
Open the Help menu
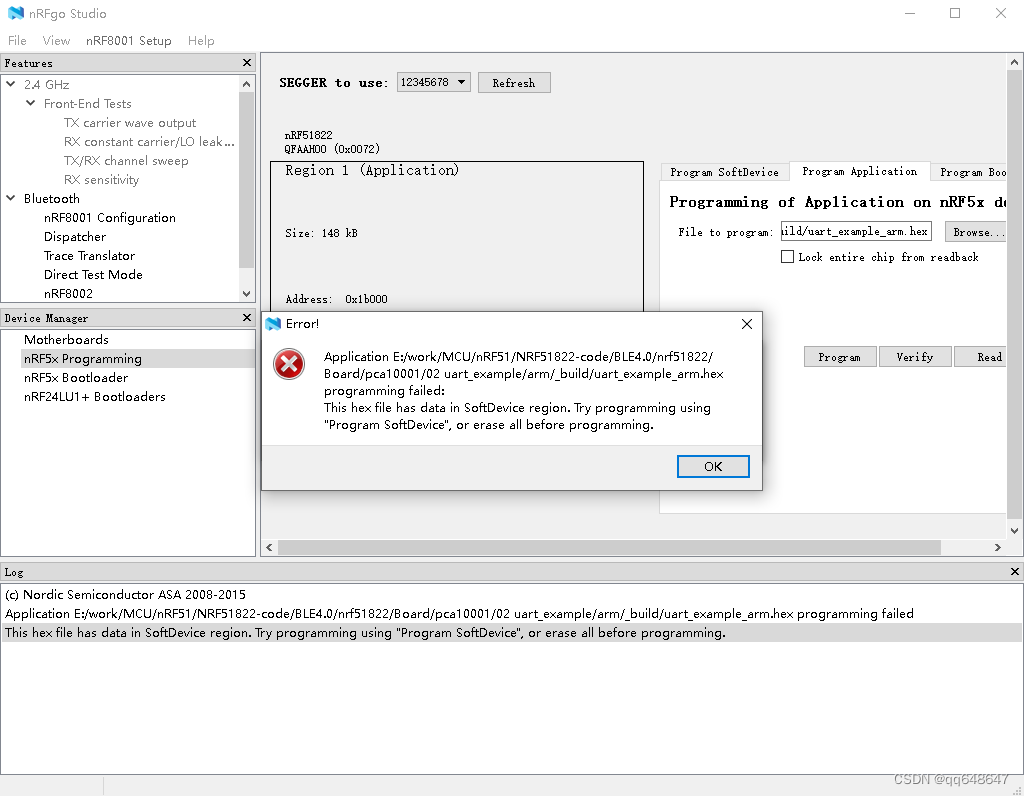click(201, 40)
